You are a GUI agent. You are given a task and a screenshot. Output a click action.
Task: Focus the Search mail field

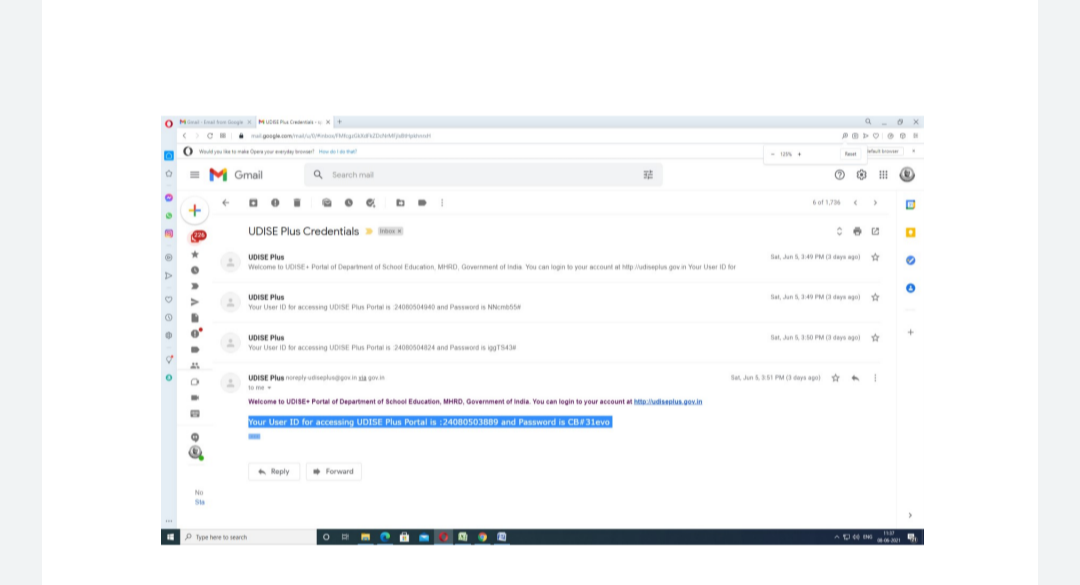(482, 175)
